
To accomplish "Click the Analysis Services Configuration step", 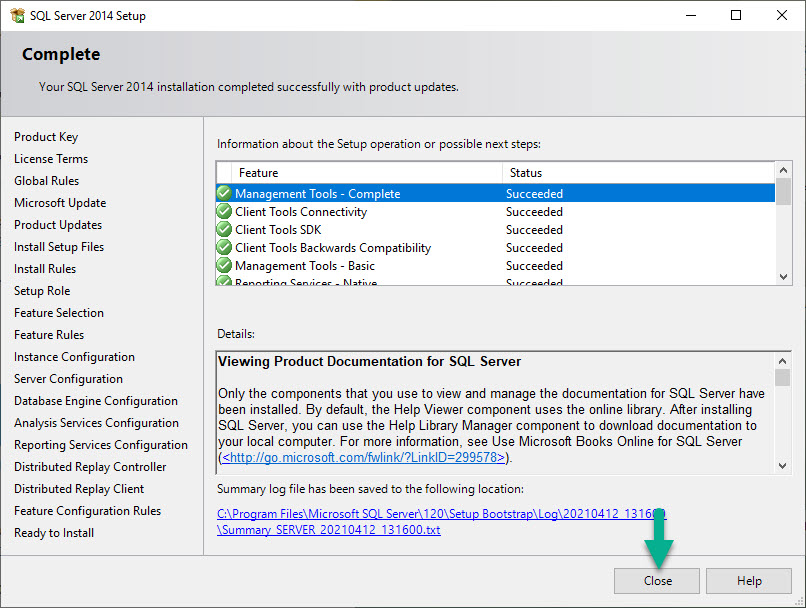I will [x=97, y=423].
